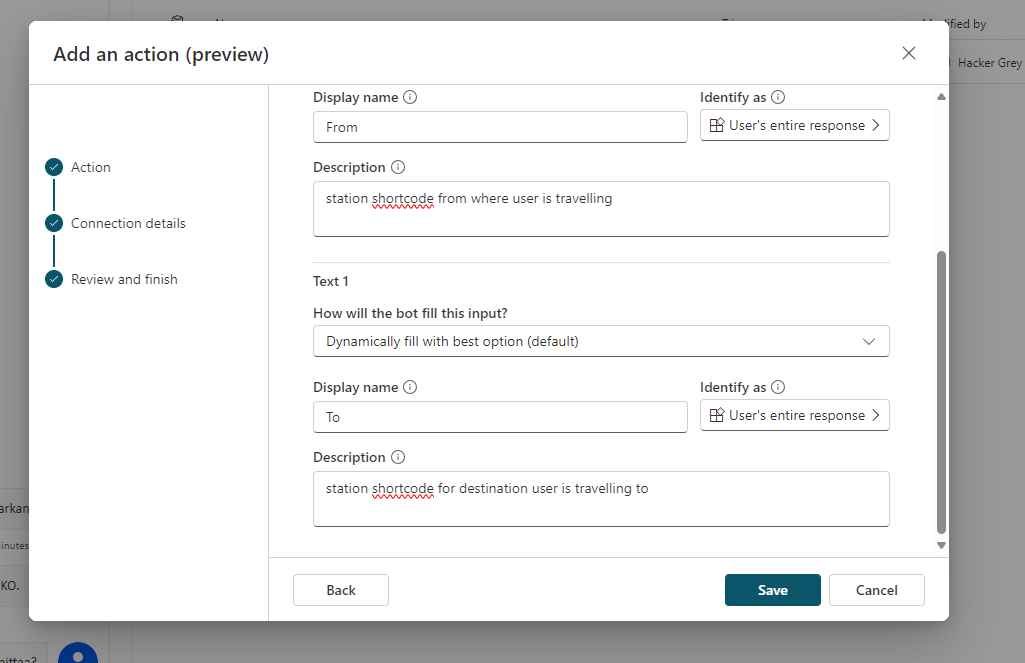Close the Add an action dialog
Viewport: 1025px width, 663px height.
908,54
